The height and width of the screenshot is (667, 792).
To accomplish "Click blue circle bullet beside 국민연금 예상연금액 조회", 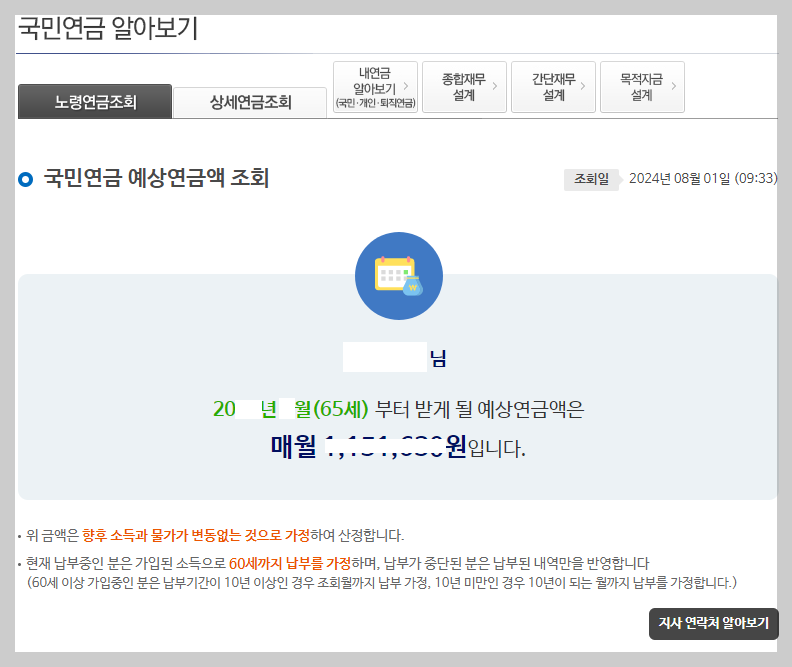I will (25, 179).
